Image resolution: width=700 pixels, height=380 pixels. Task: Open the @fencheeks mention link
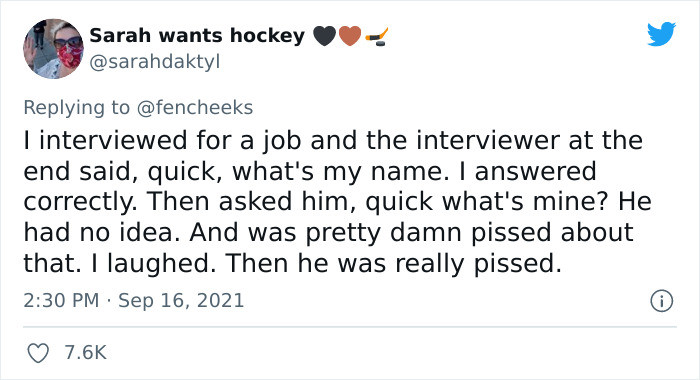195,108
